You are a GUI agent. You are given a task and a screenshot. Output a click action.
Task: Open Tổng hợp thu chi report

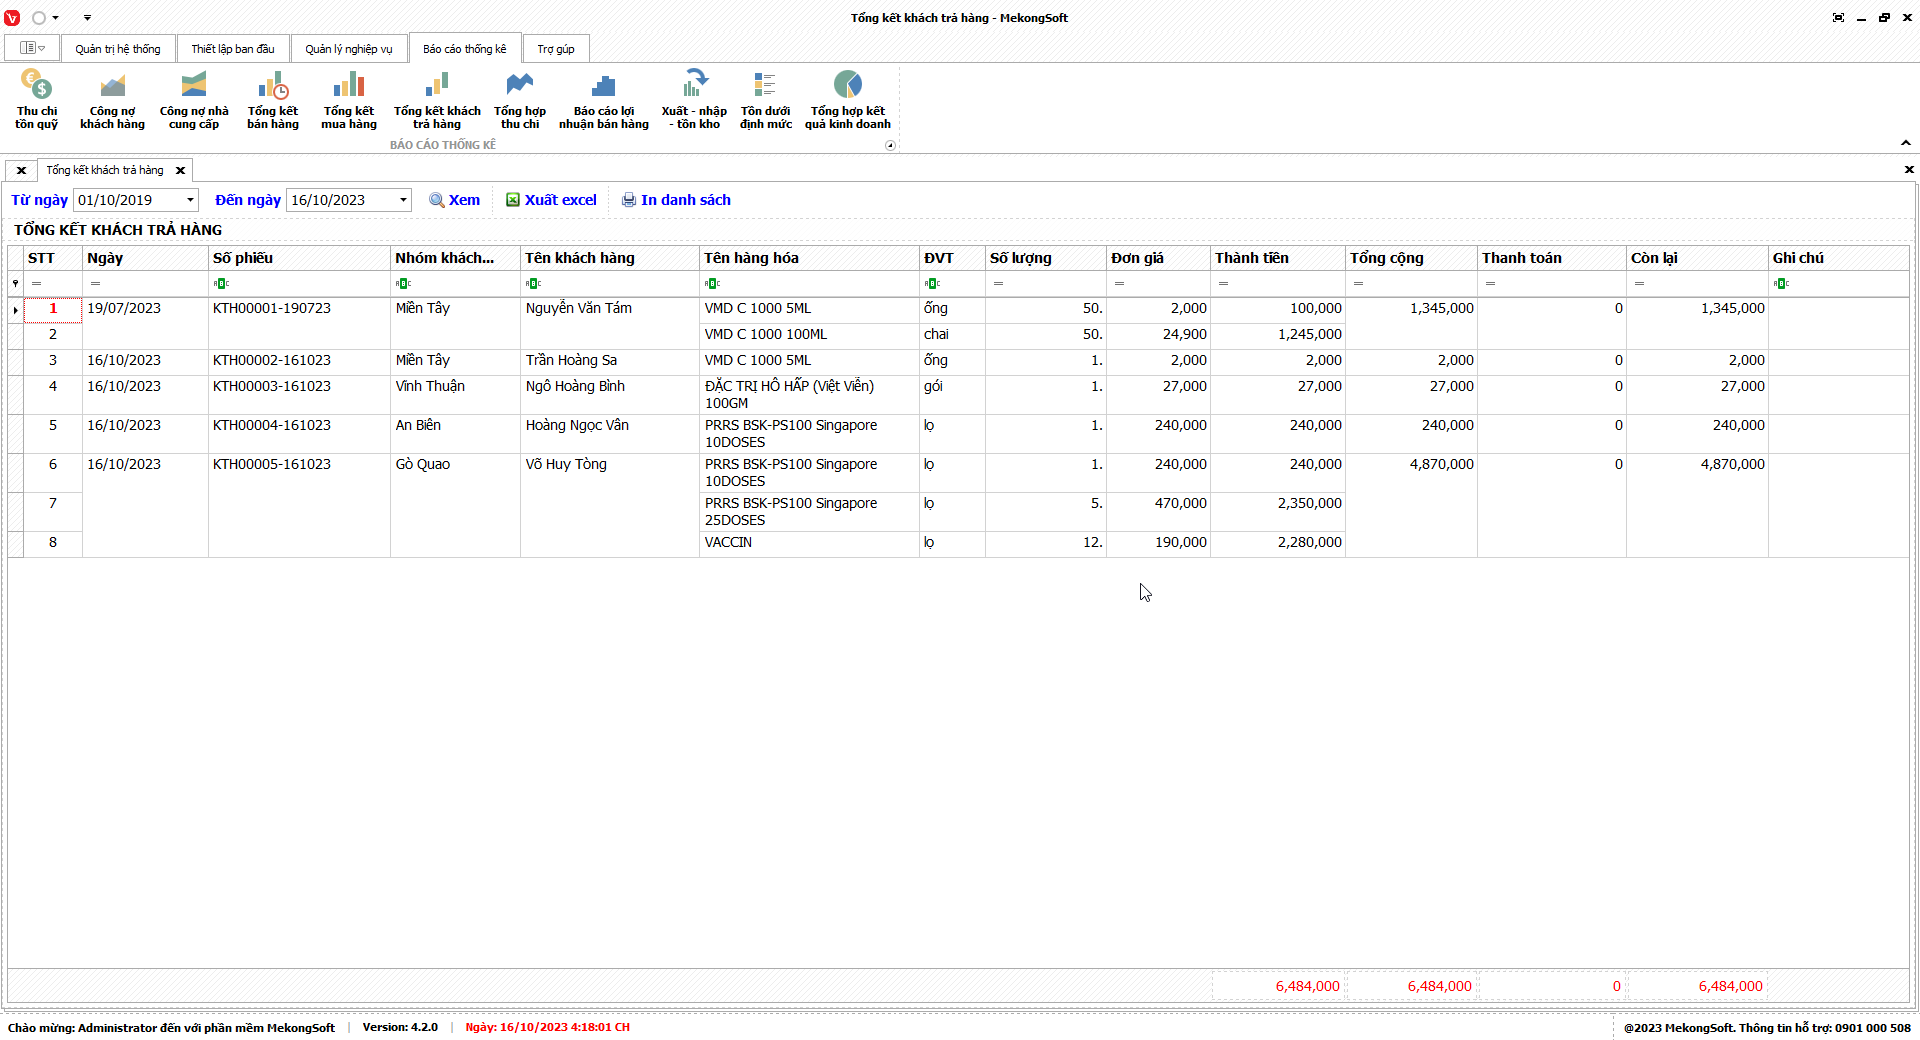(x=519, y=100)
